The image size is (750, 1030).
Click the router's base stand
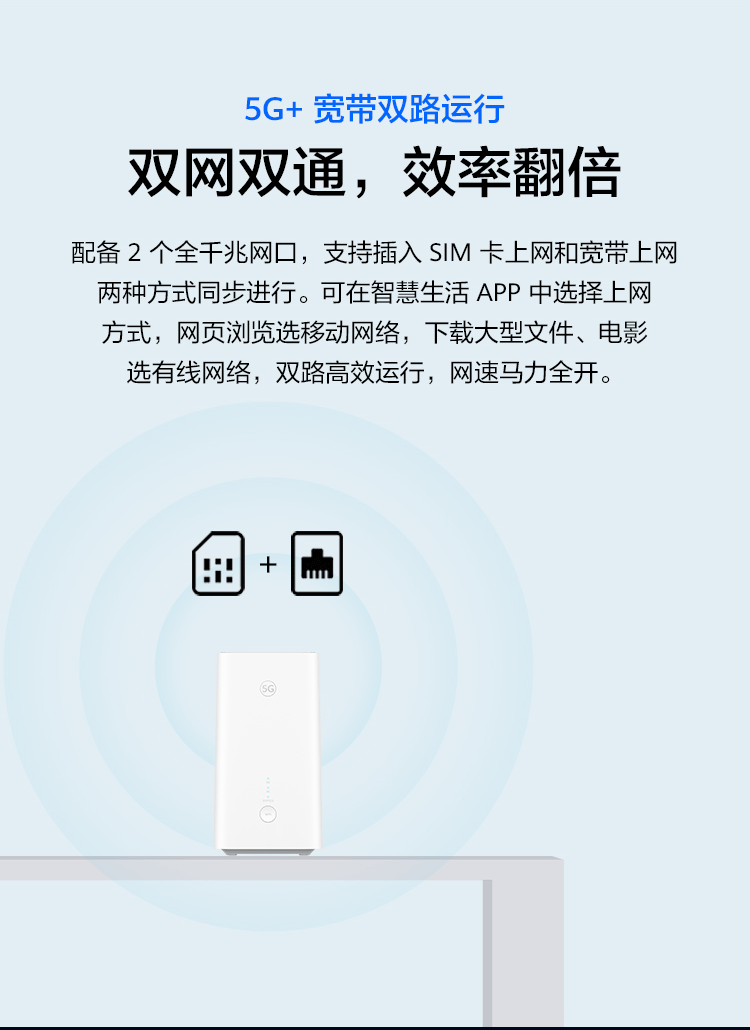click(269, 852)
